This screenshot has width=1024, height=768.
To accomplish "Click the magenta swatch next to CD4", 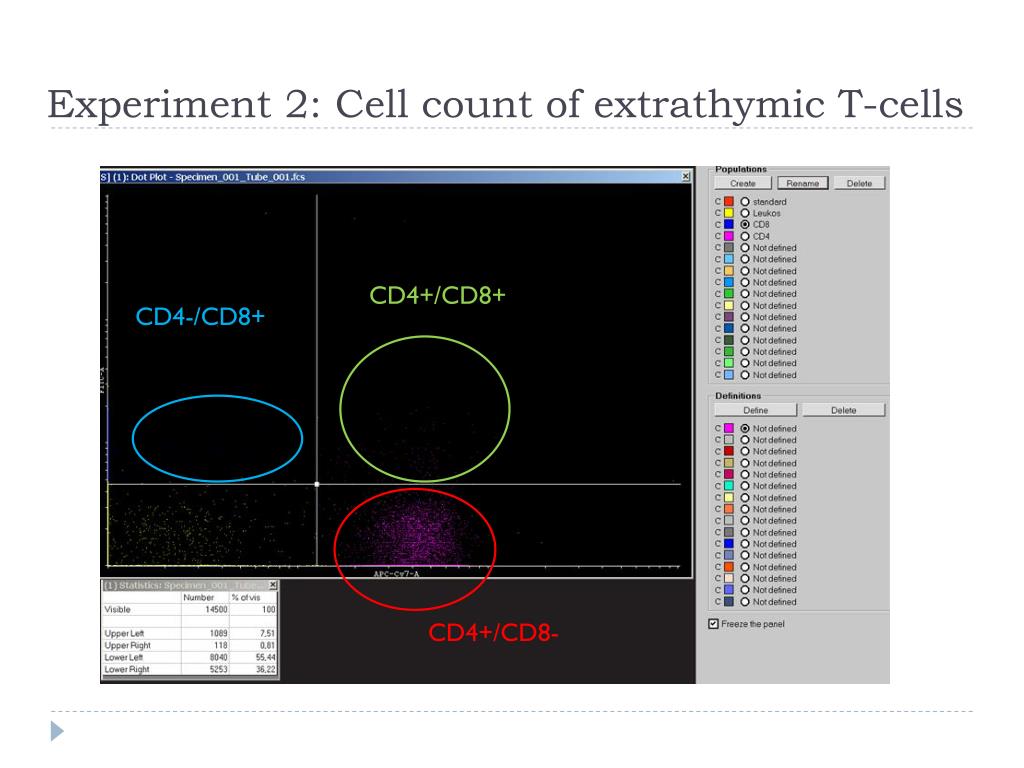I will click(x=729, y=236).
